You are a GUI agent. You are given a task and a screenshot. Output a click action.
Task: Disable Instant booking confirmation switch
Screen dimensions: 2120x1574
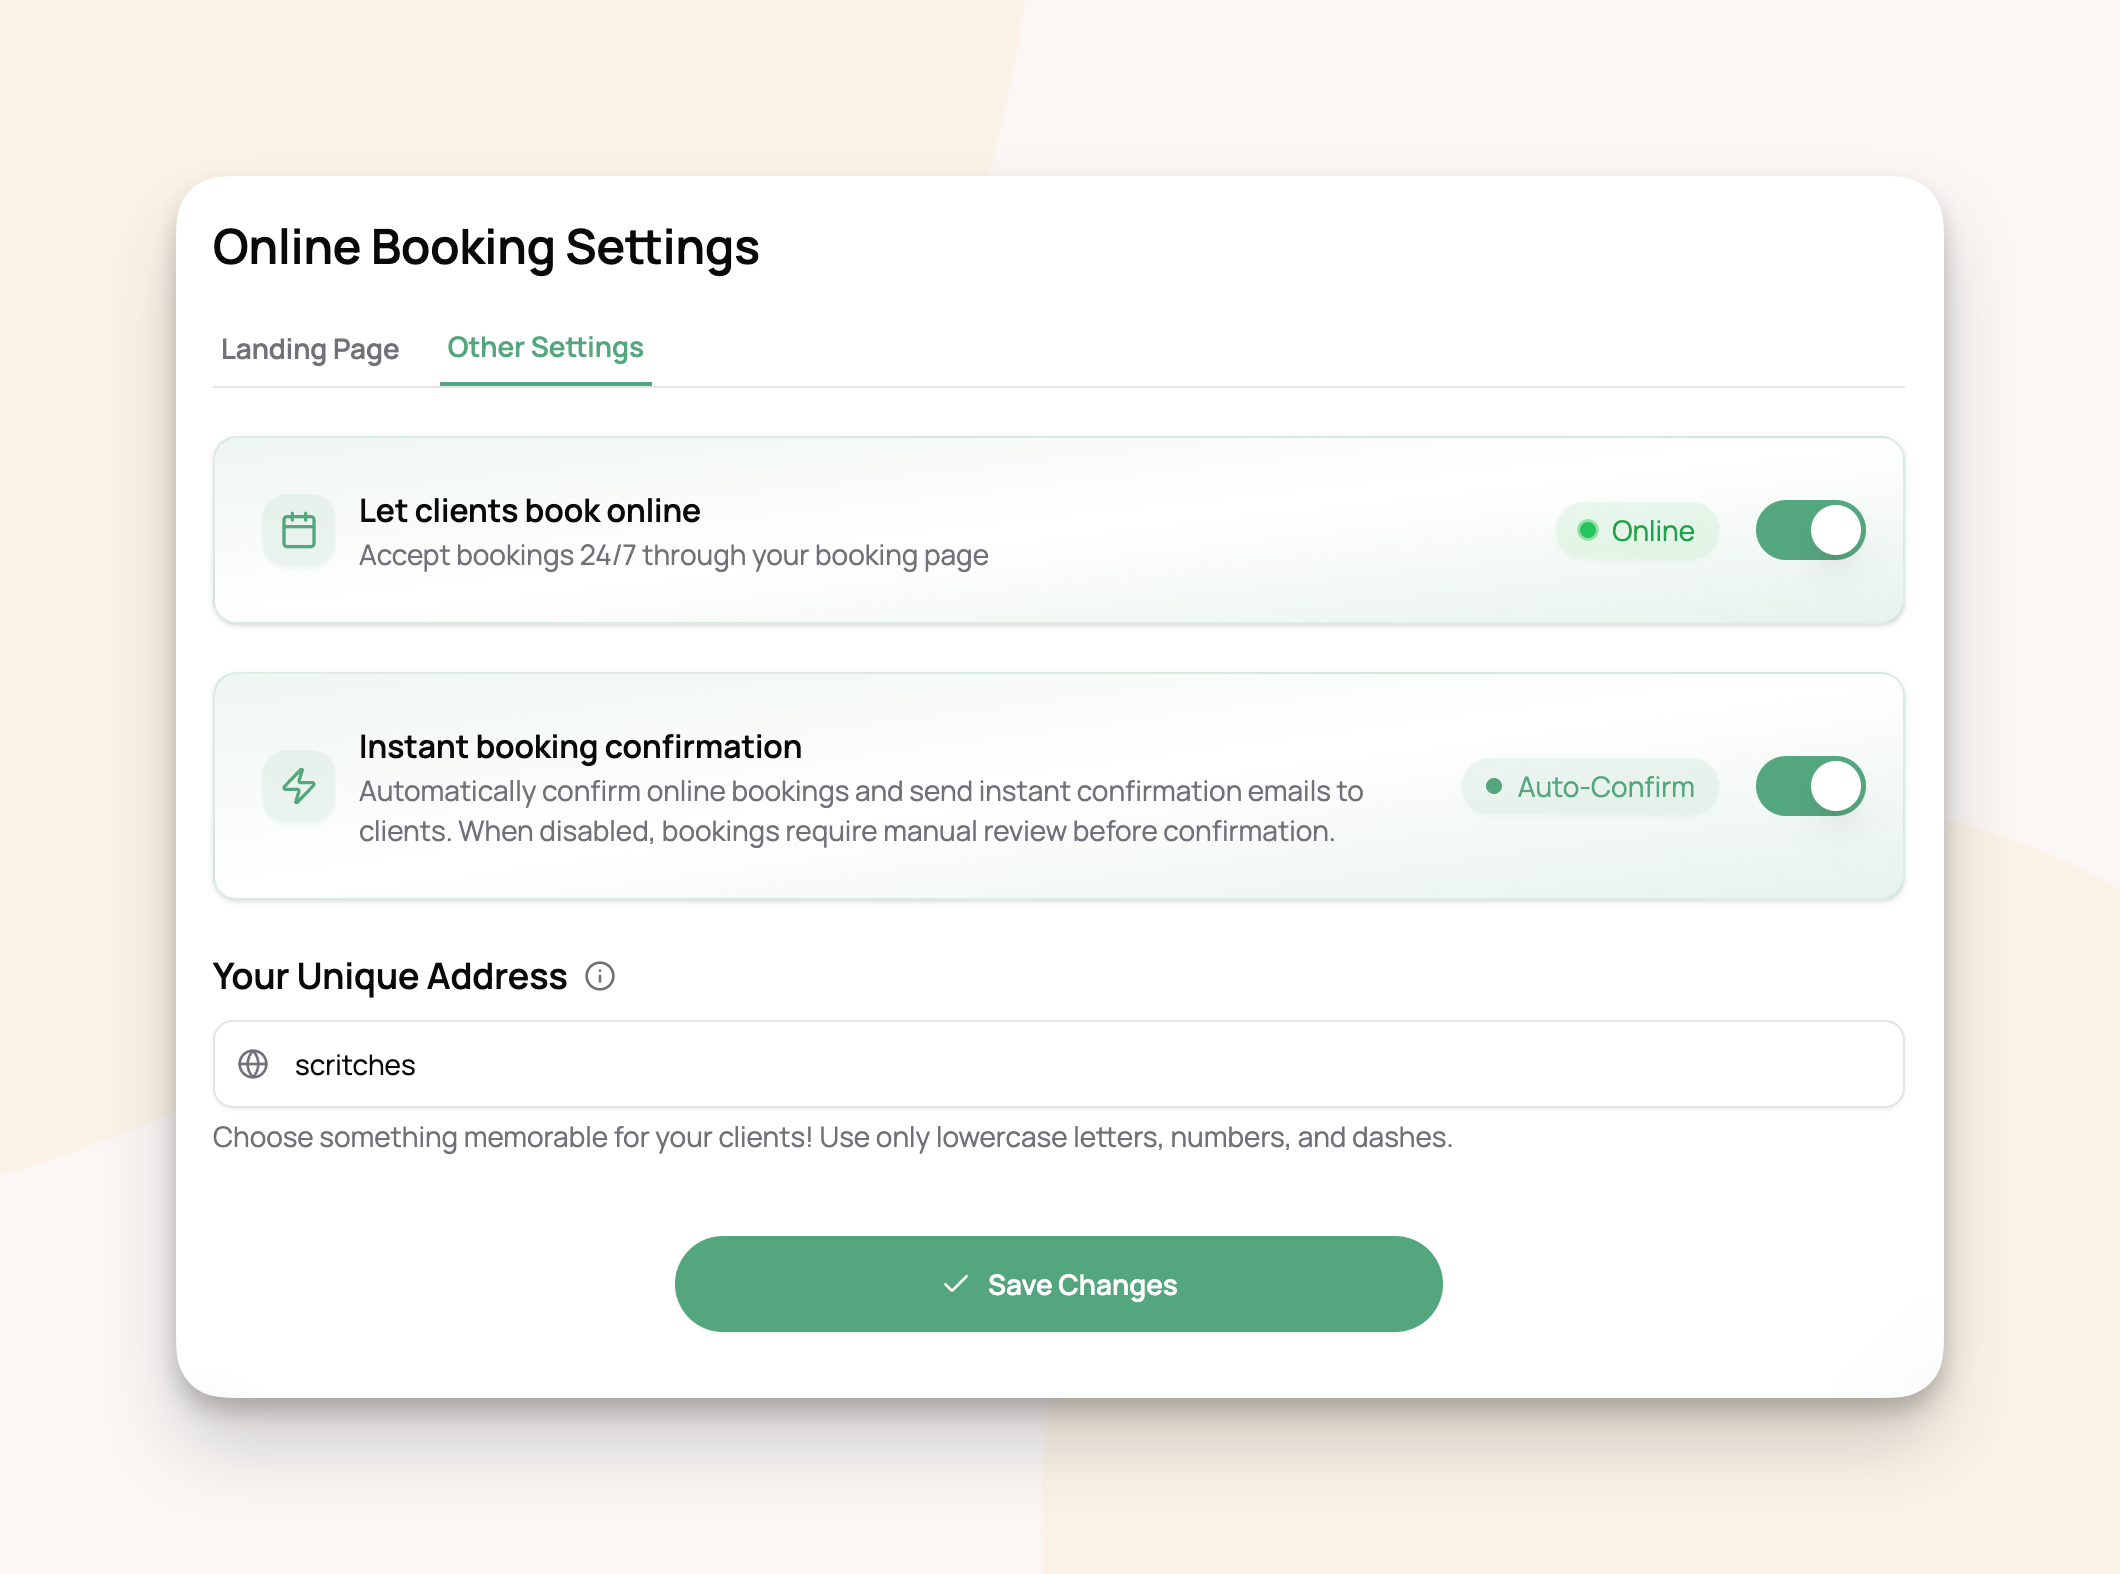1810,786
